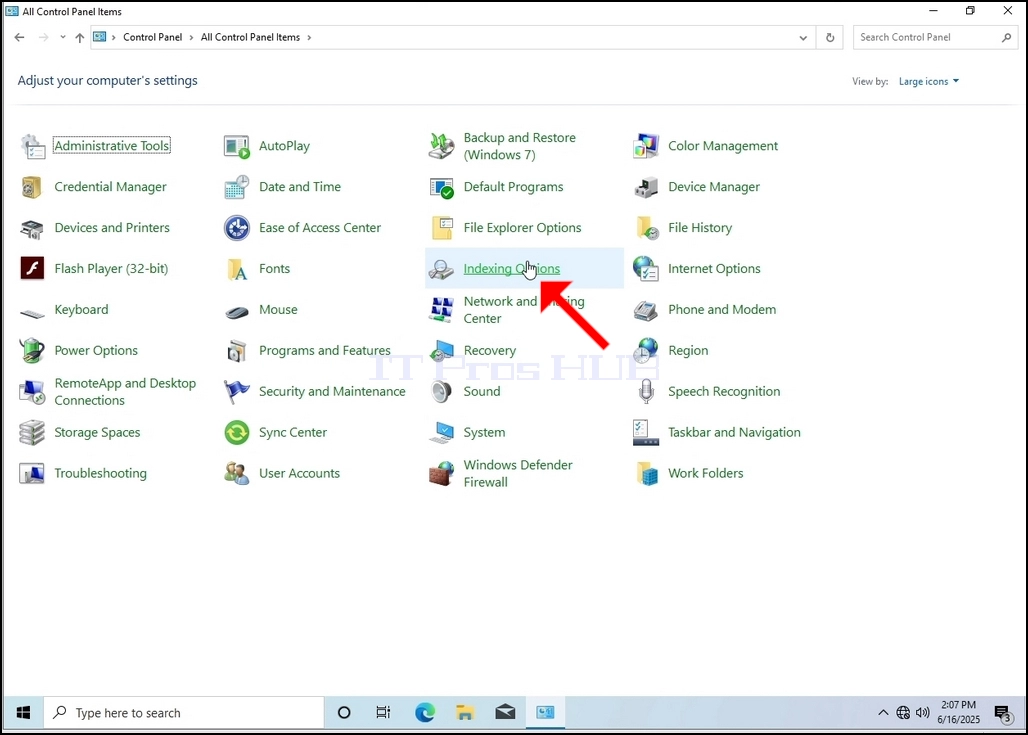The width and height of the screenshot is (1028, 735).
Task: Open recent locations dropdown arrow
Action: click(x=63, y=37)
